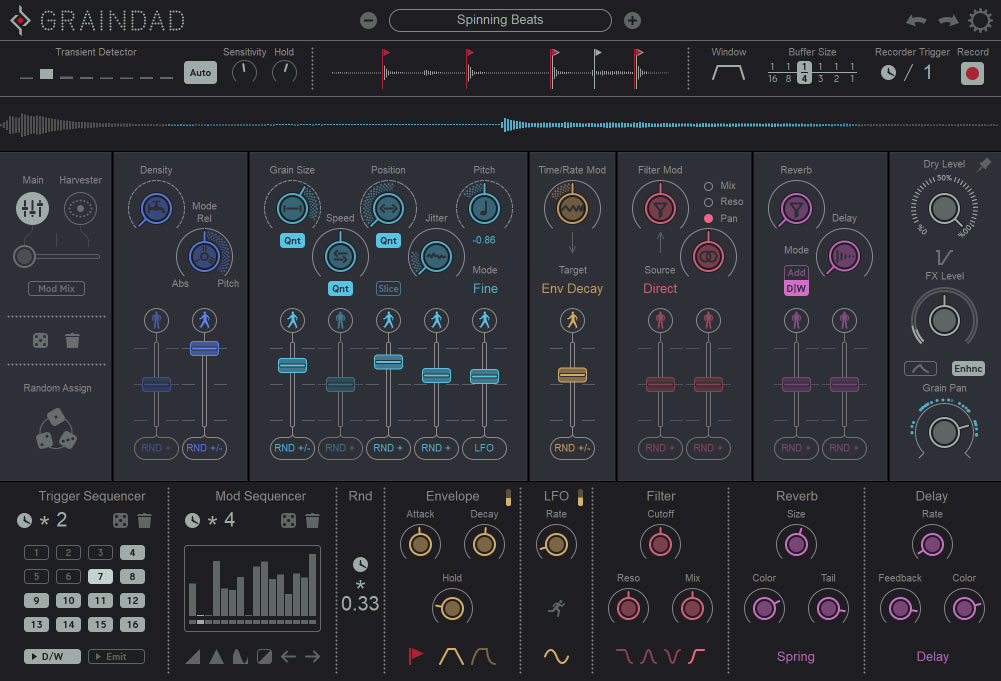The image size is (1001, 681).
Task: Open the LFO modulation source selector under Pitch
Action: pyautogui.click(x=484, y=448)
